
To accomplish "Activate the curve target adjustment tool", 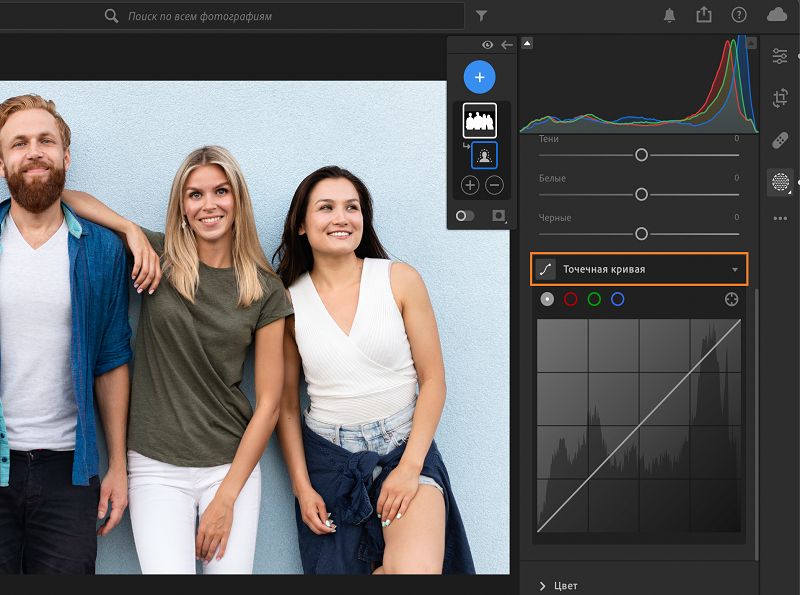I will [731, 299].
